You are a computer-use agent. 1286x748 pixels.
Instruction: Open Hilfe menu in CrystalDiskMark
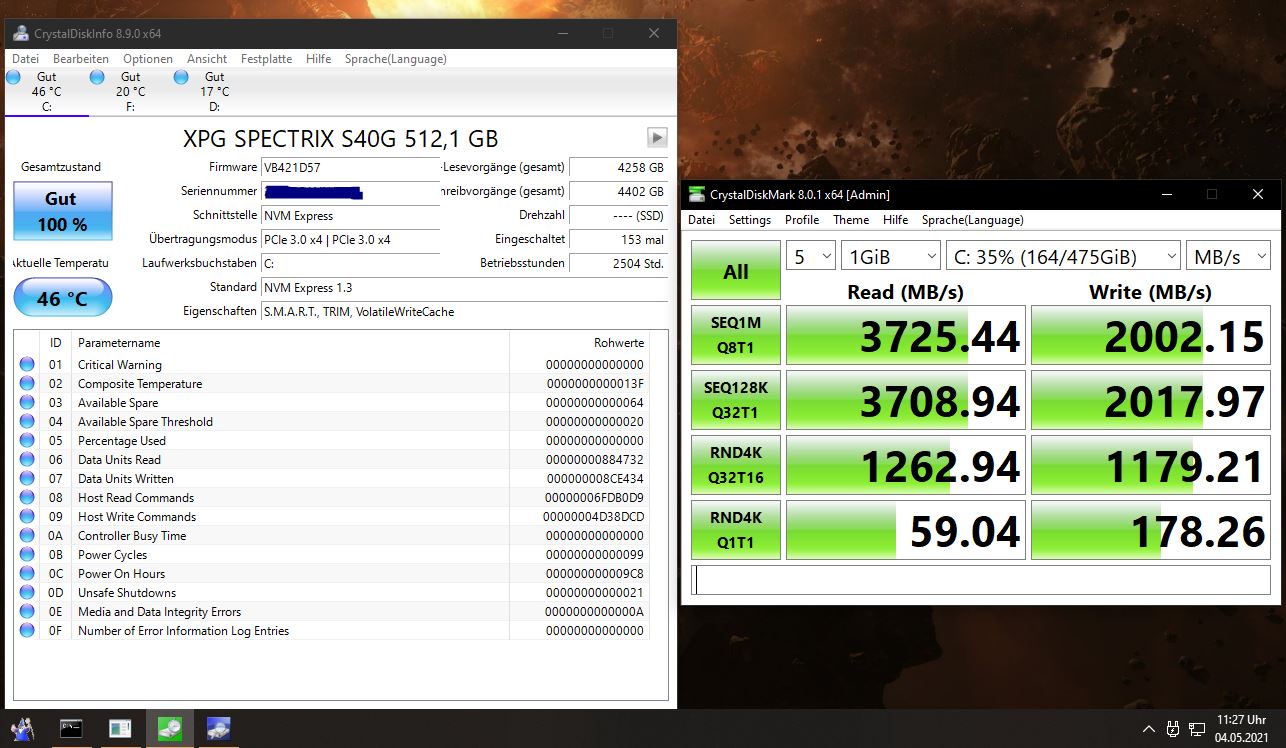(896, 220)
